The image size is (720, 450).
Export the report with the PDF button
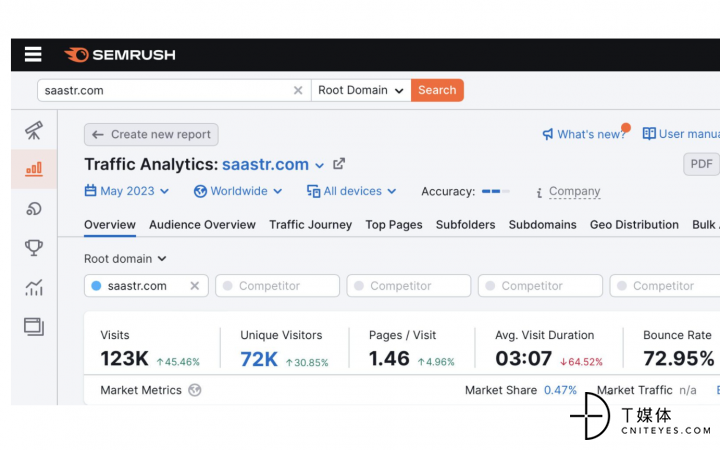[x=701, y=164]
